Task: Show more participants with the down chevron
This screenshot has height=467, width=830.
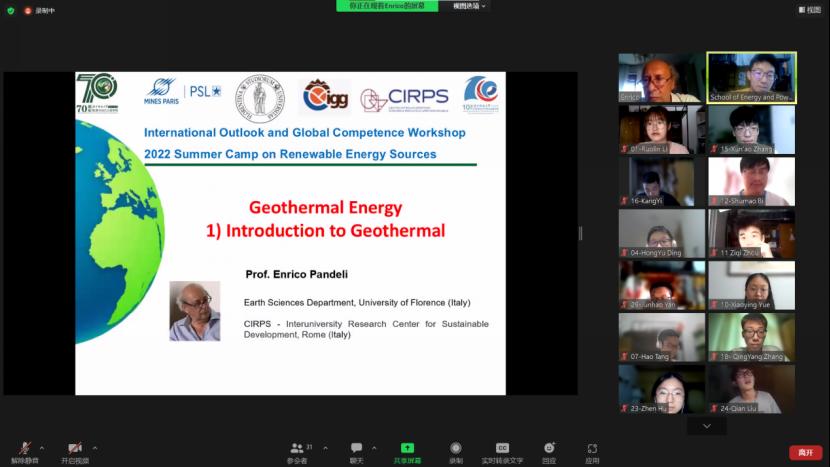Action: (x=707, y=426)
